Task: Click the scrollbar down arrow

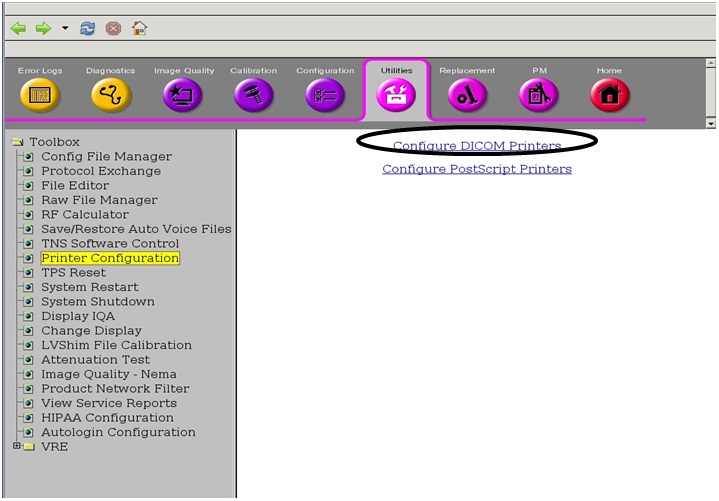Action: tap(711, 123)
